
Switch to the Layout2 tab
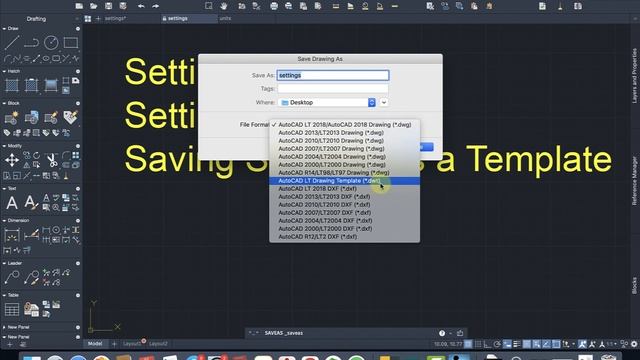[x=158, y=344]
